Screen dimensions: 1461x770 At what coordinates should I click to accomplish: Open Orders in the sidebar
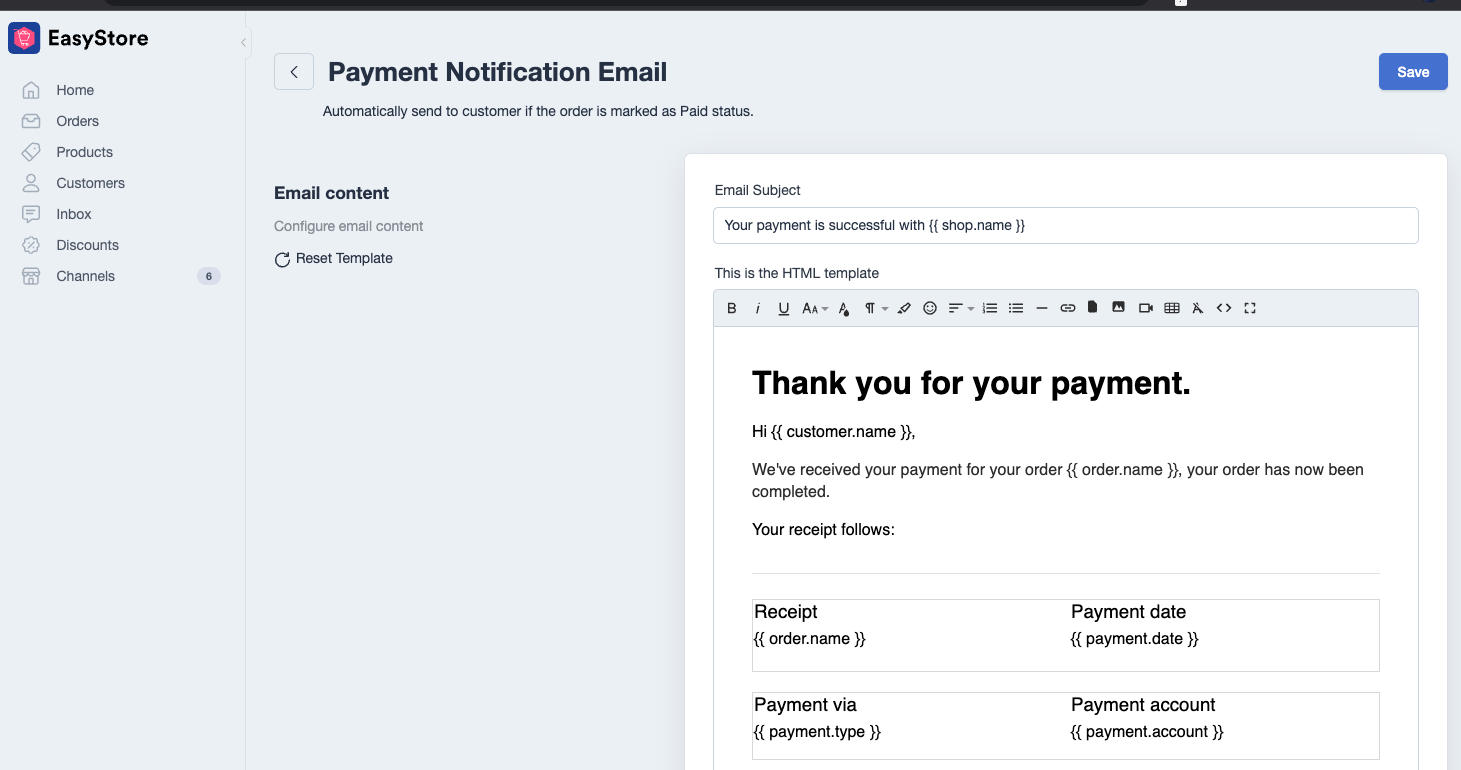(x=77, y=121)
